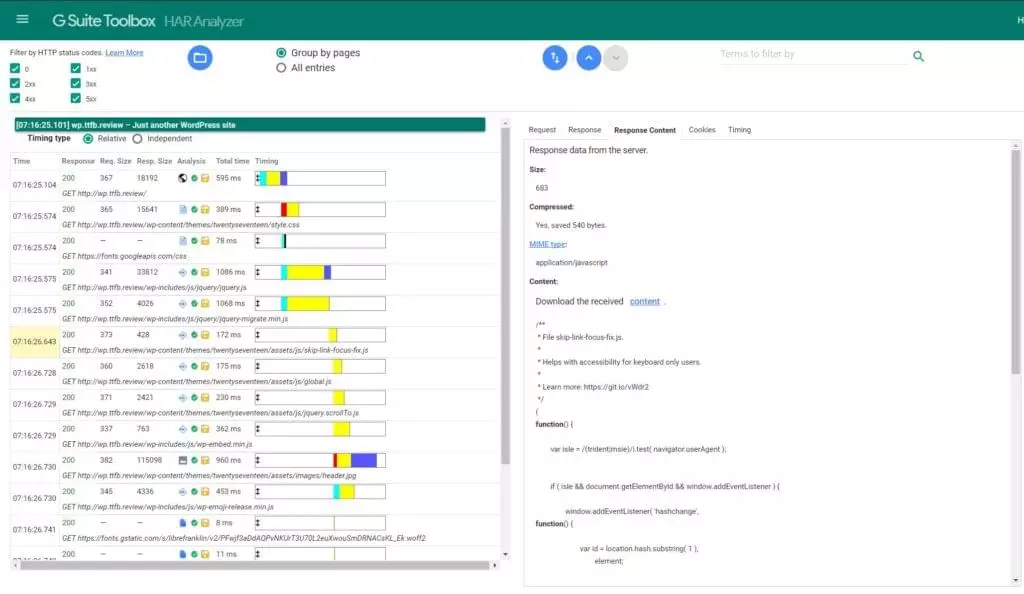This screenshot has width=1024, height=594.
Task: Toggle the 4xx status checkbox
Action: [15, 98]
